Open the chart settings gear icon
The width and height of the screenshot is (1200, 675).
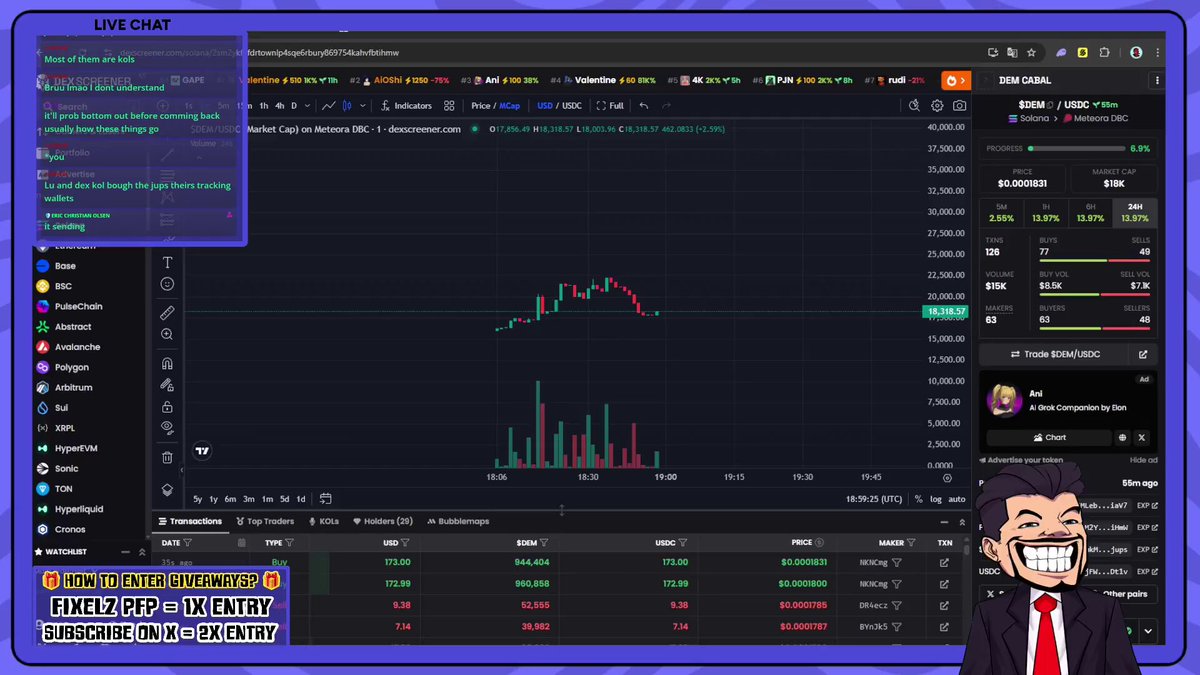pos(937,105)
